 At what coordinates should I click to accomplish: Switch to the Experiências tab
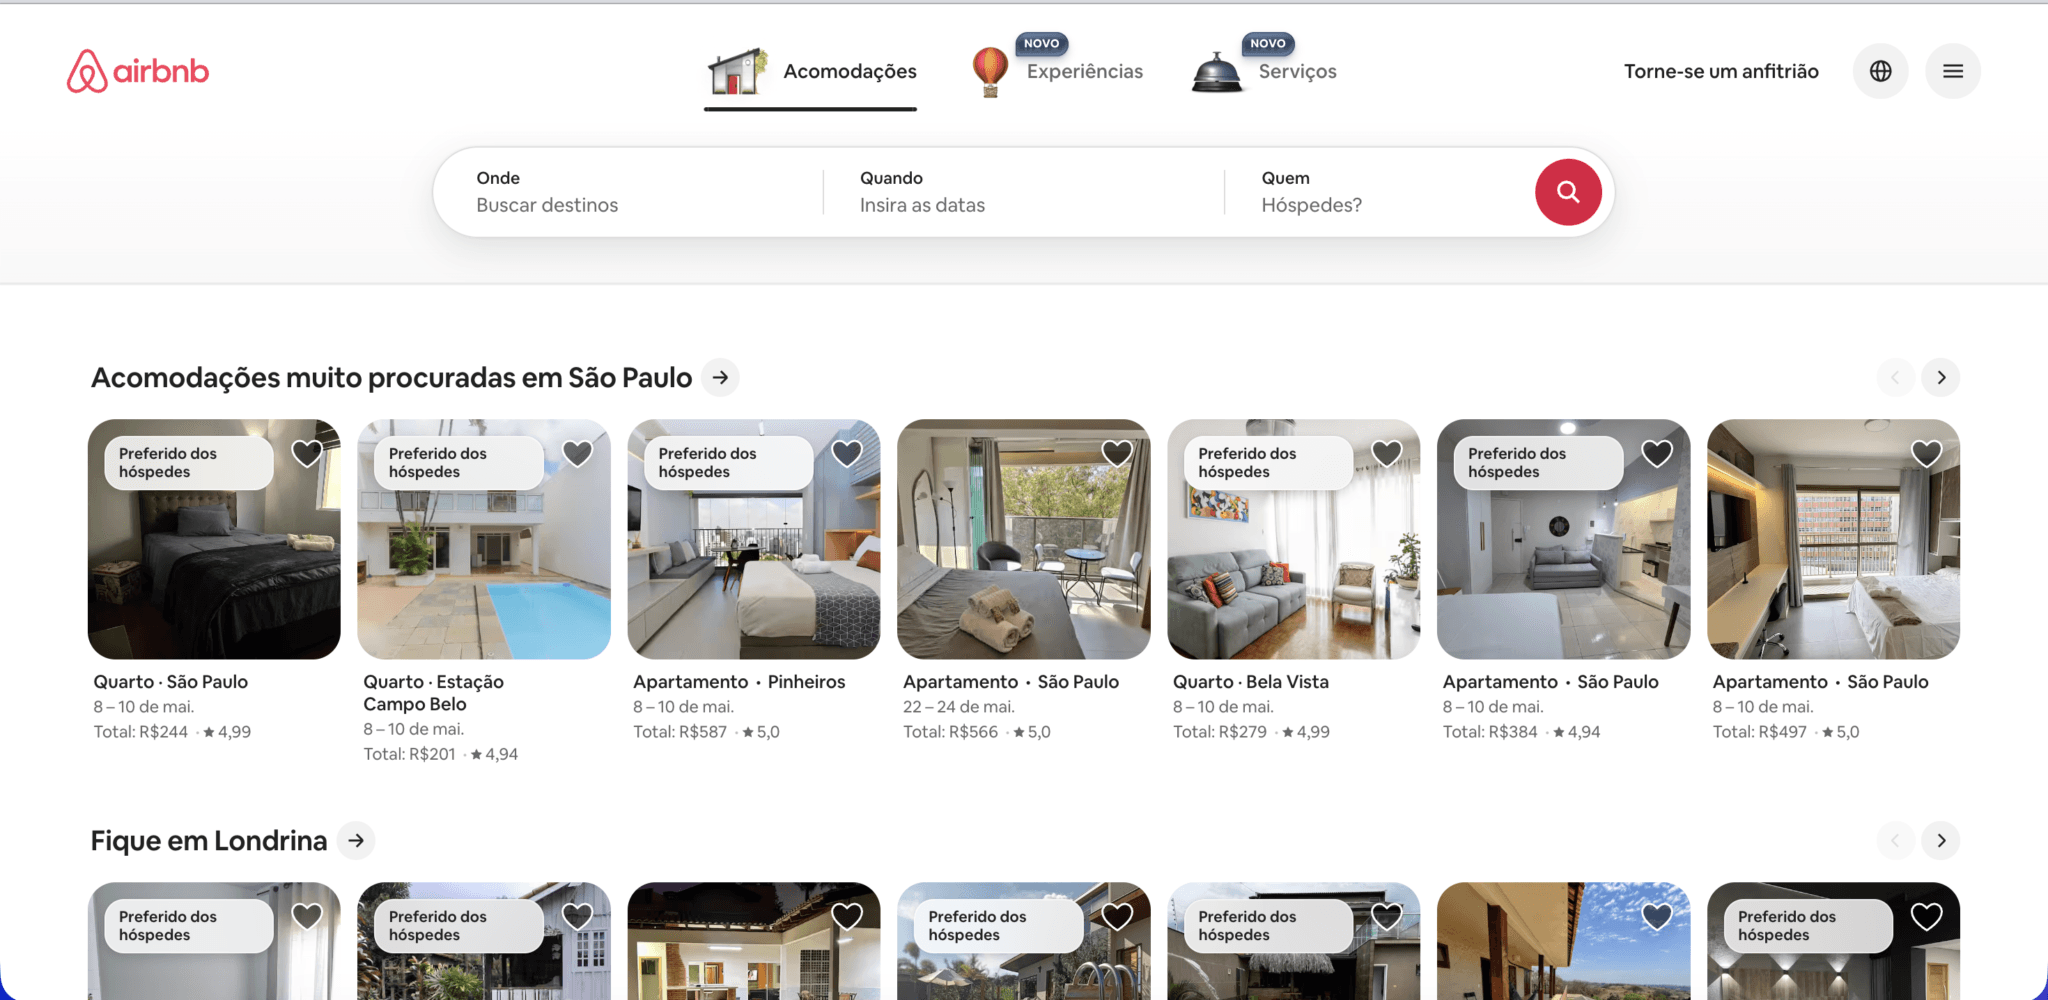click(x=1056, y=72)
